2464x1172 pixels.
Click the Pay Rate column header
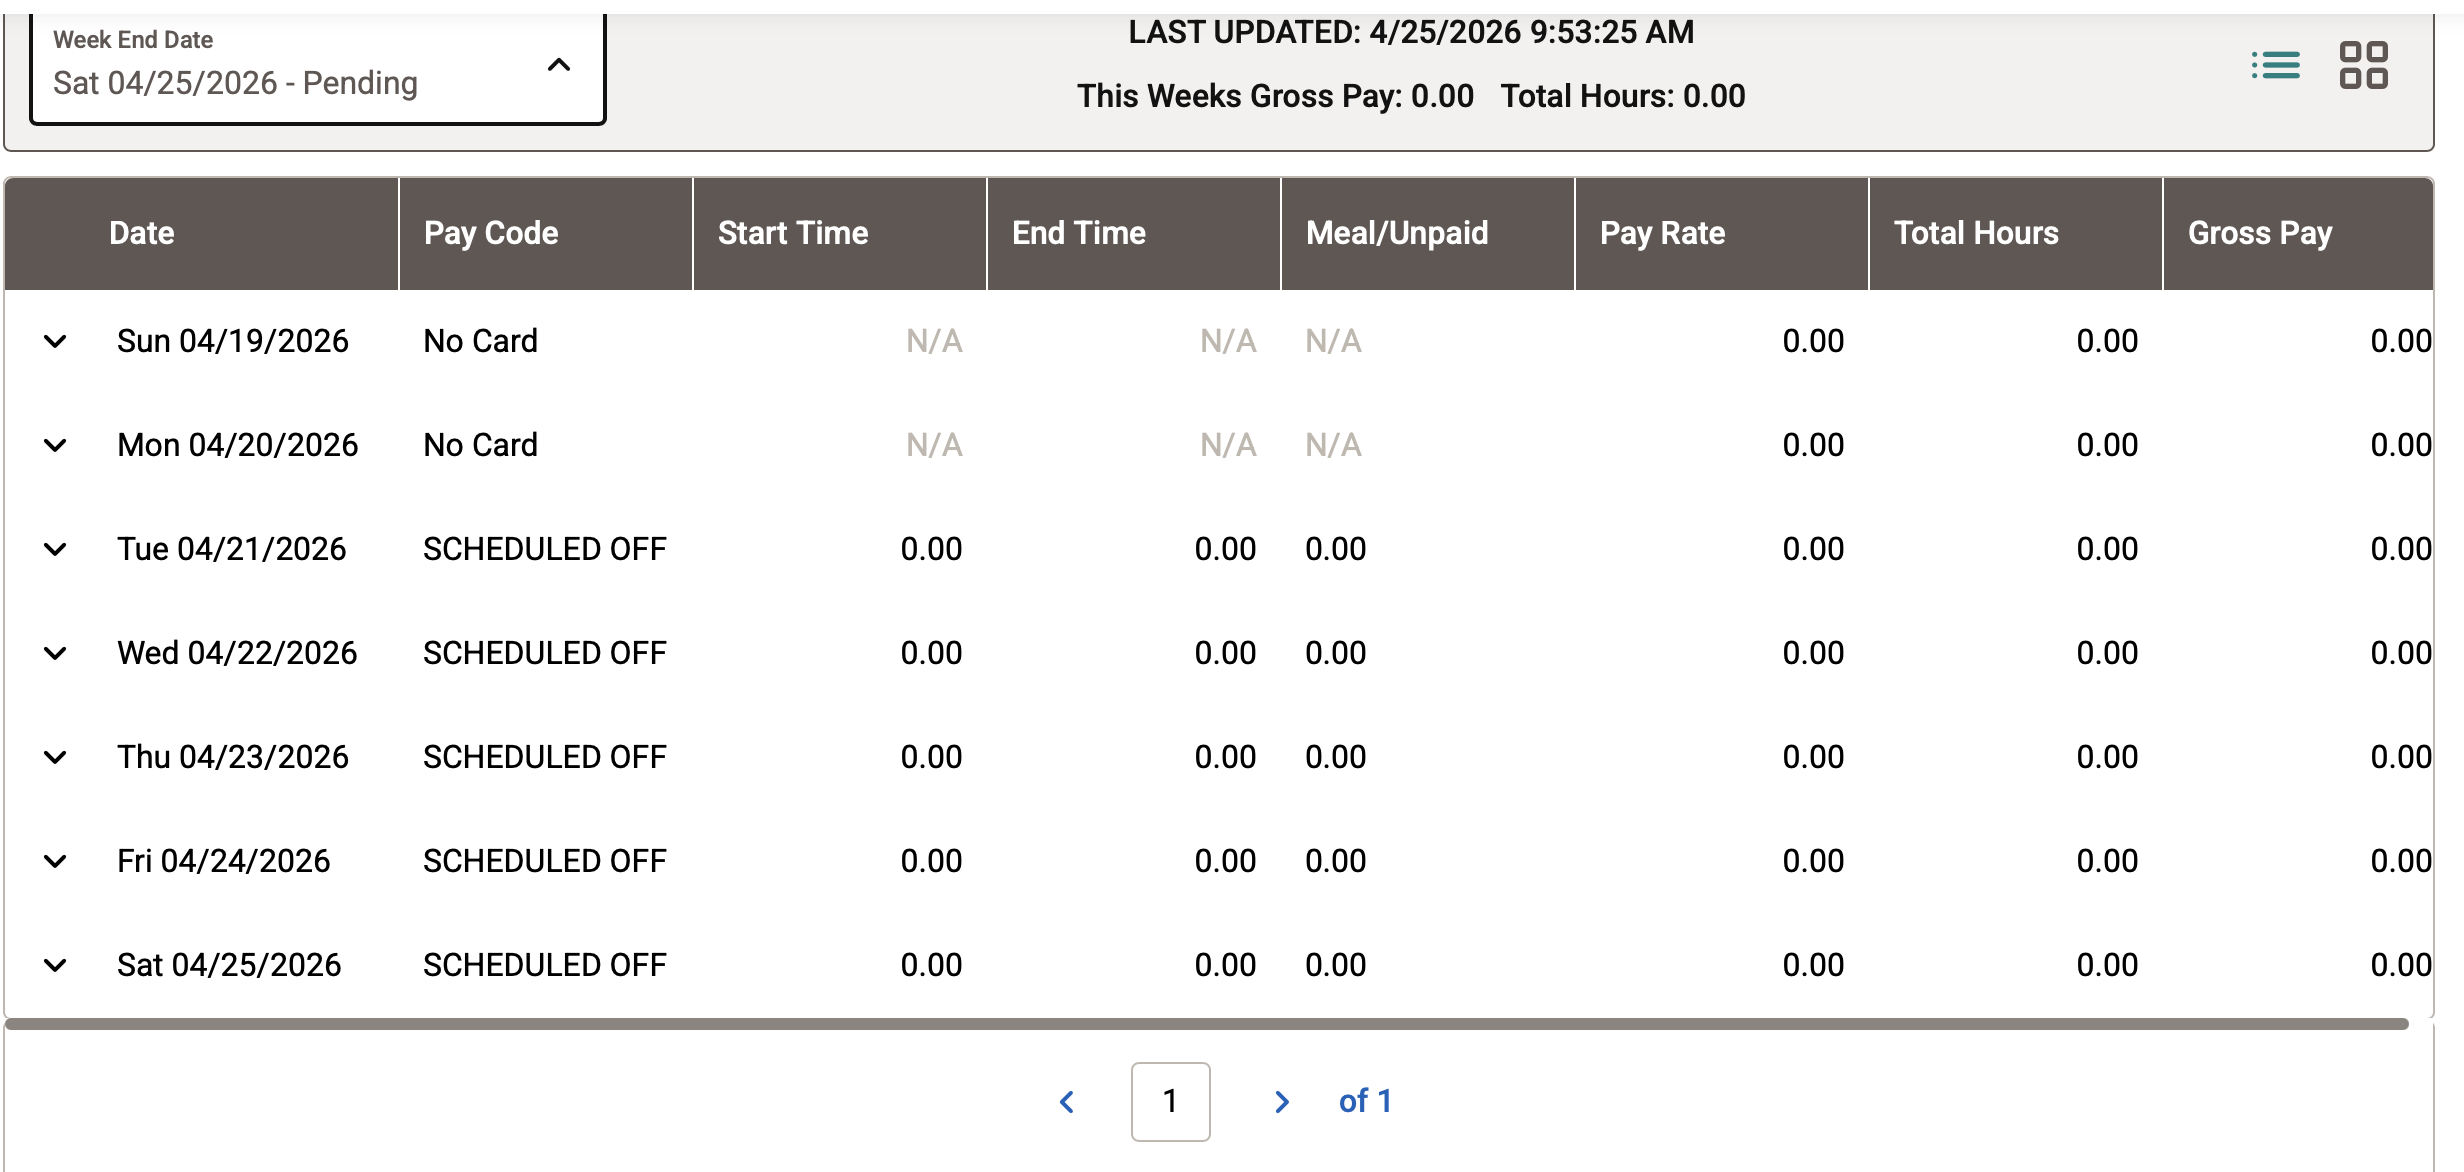[x=1721, y=233]
